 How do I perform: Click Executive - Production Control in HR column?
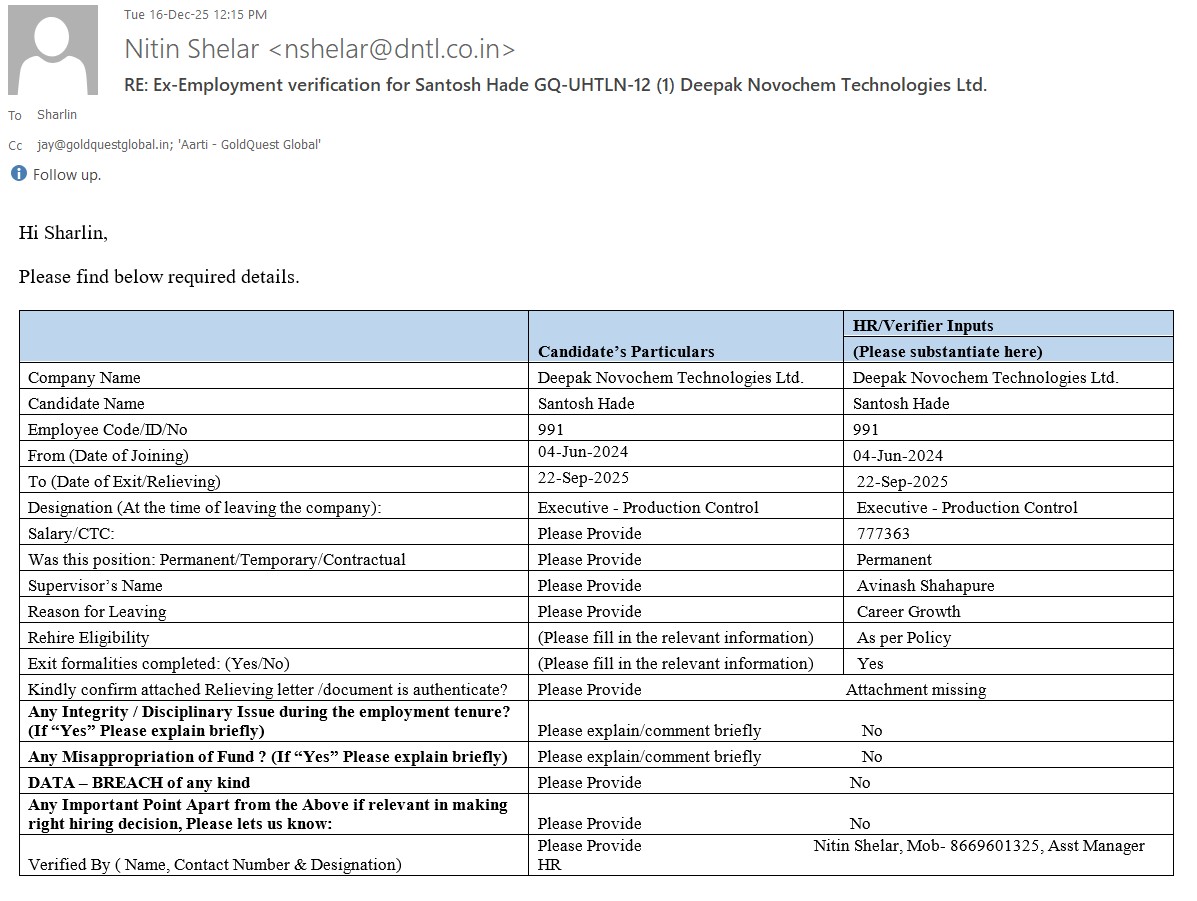point(966,508)
